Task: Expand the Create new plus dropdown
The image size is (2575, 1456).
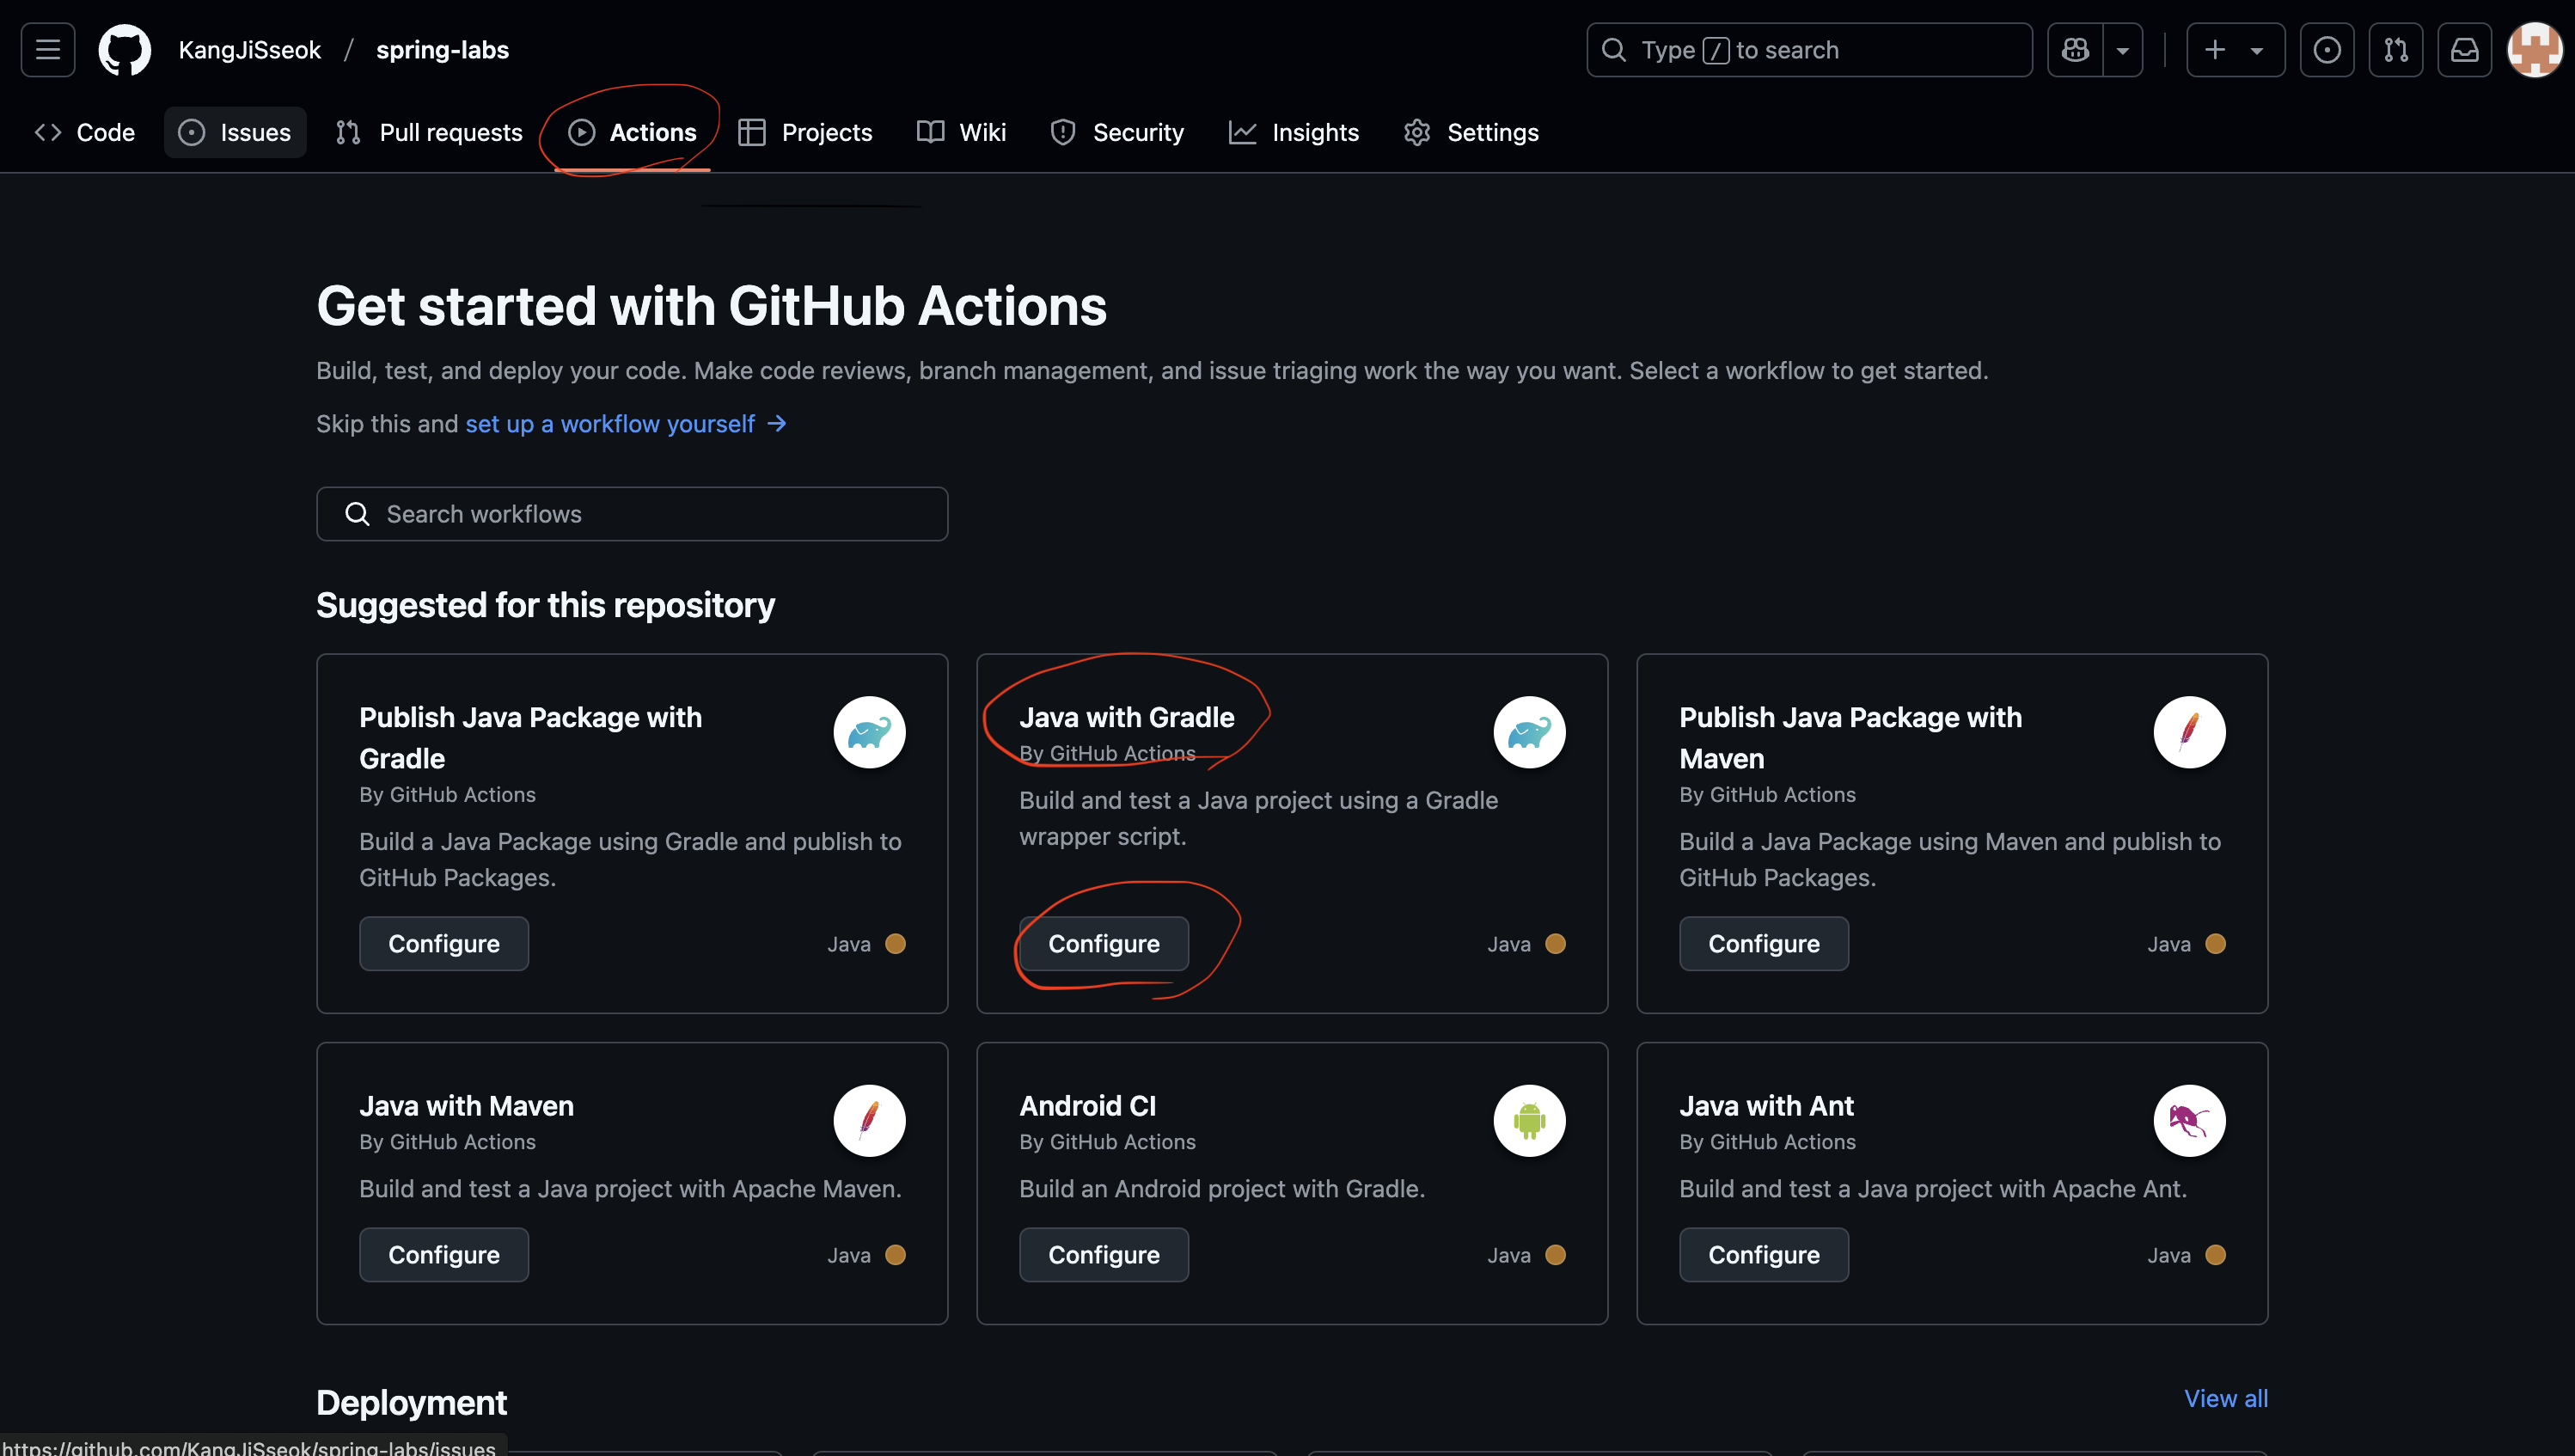Action: tap(2235, 49)
